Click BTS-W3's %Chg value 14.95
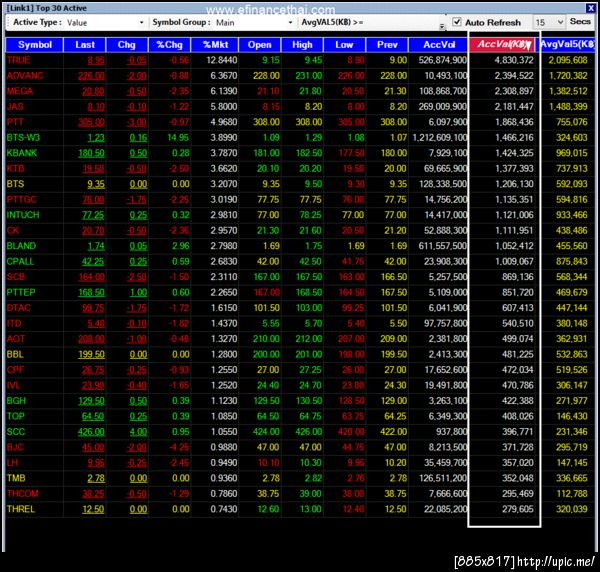600x572 pixels. pyautogui.click(x=178, y=138)
